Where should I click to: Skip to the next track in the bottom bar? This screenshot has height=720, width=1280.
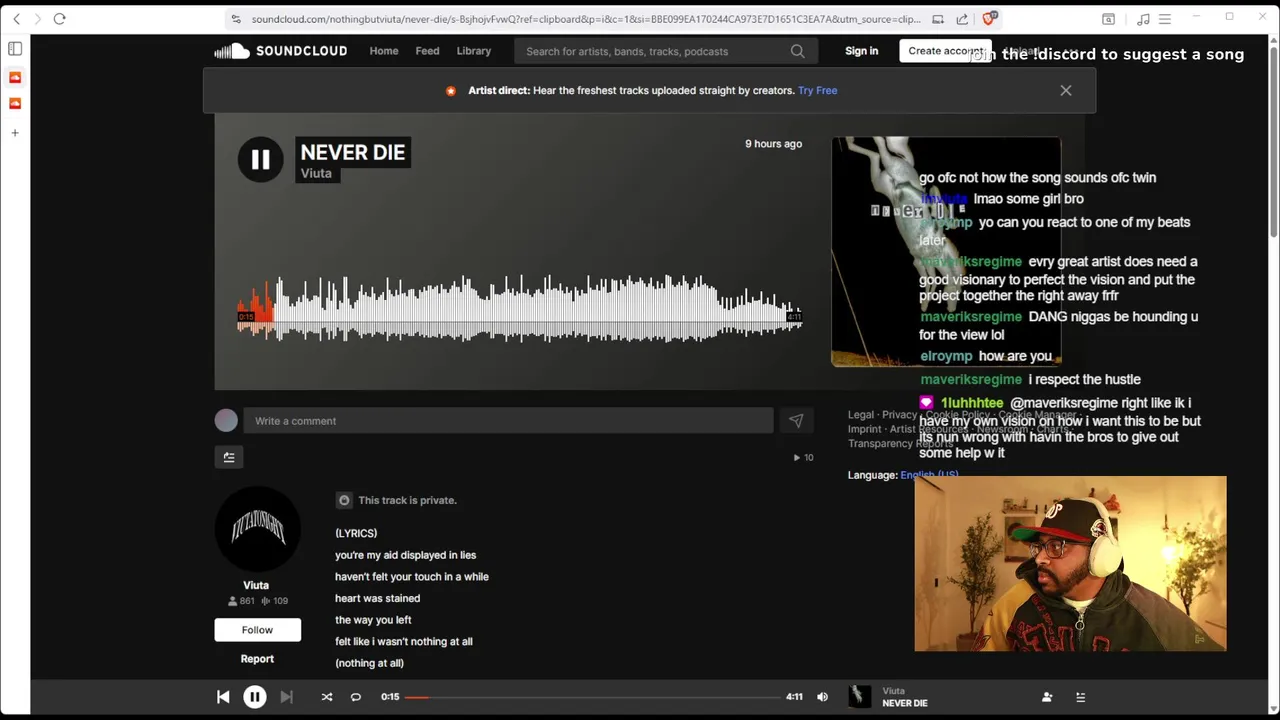click(x=286, y=697)
